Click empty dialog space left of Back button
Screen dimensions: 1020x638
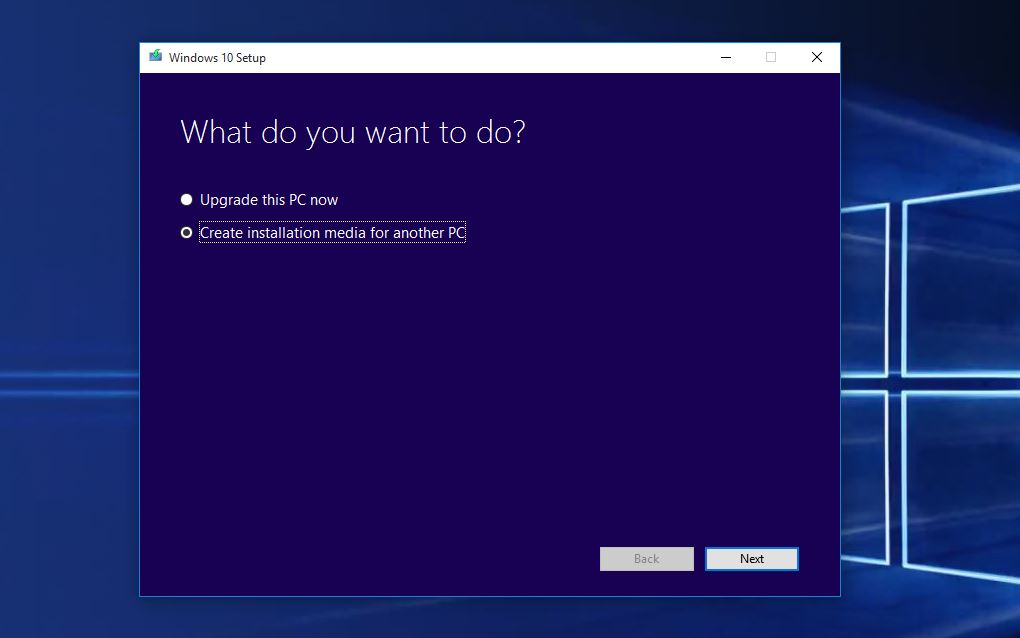click(x=400, y=559)
